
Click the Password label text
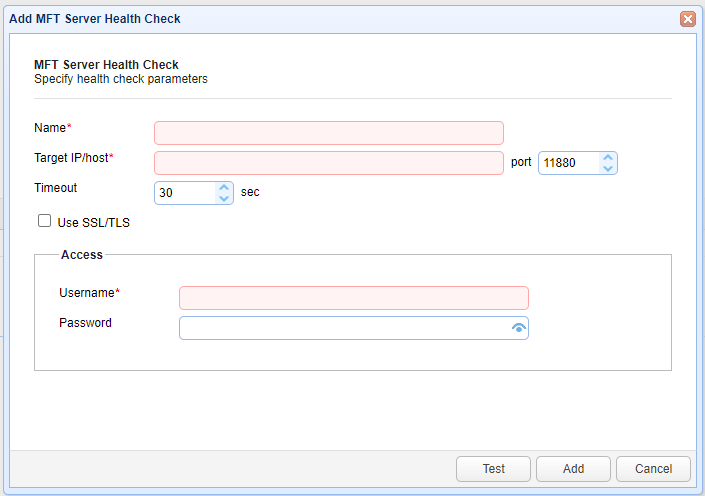(85, 323)
